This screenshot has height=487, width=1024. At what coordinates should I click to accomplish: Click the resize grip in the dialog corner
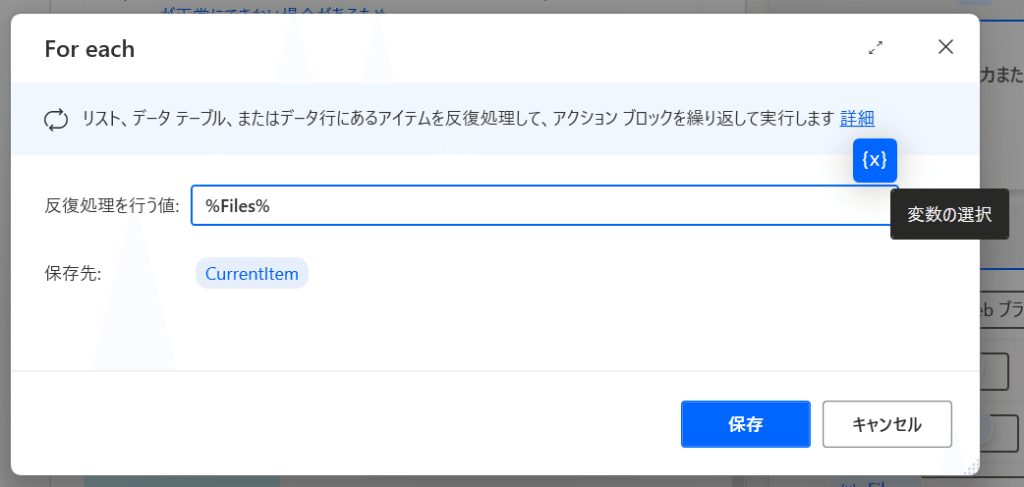click(972, 466)
